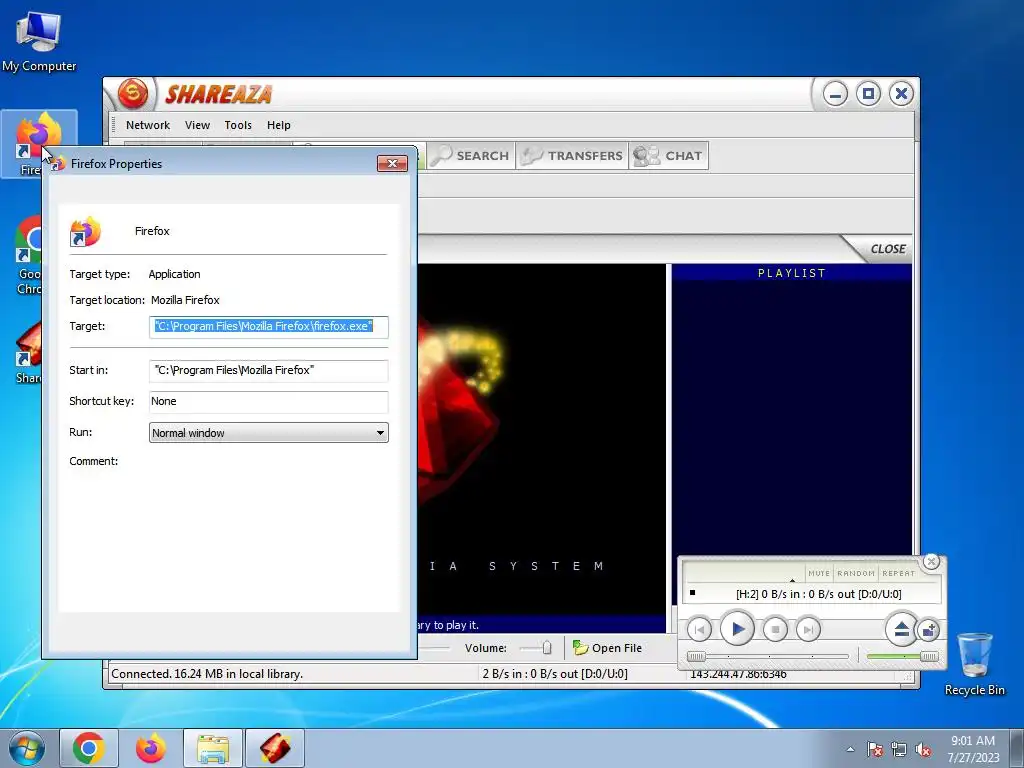
Task: Close the Shareaza window
Action: pyautogui.click(x=901, y=94)
